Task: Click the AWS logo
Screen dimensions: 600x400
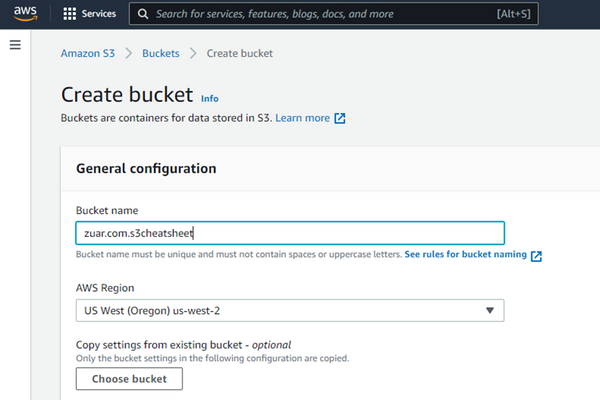Action: [x=25, y=15]
